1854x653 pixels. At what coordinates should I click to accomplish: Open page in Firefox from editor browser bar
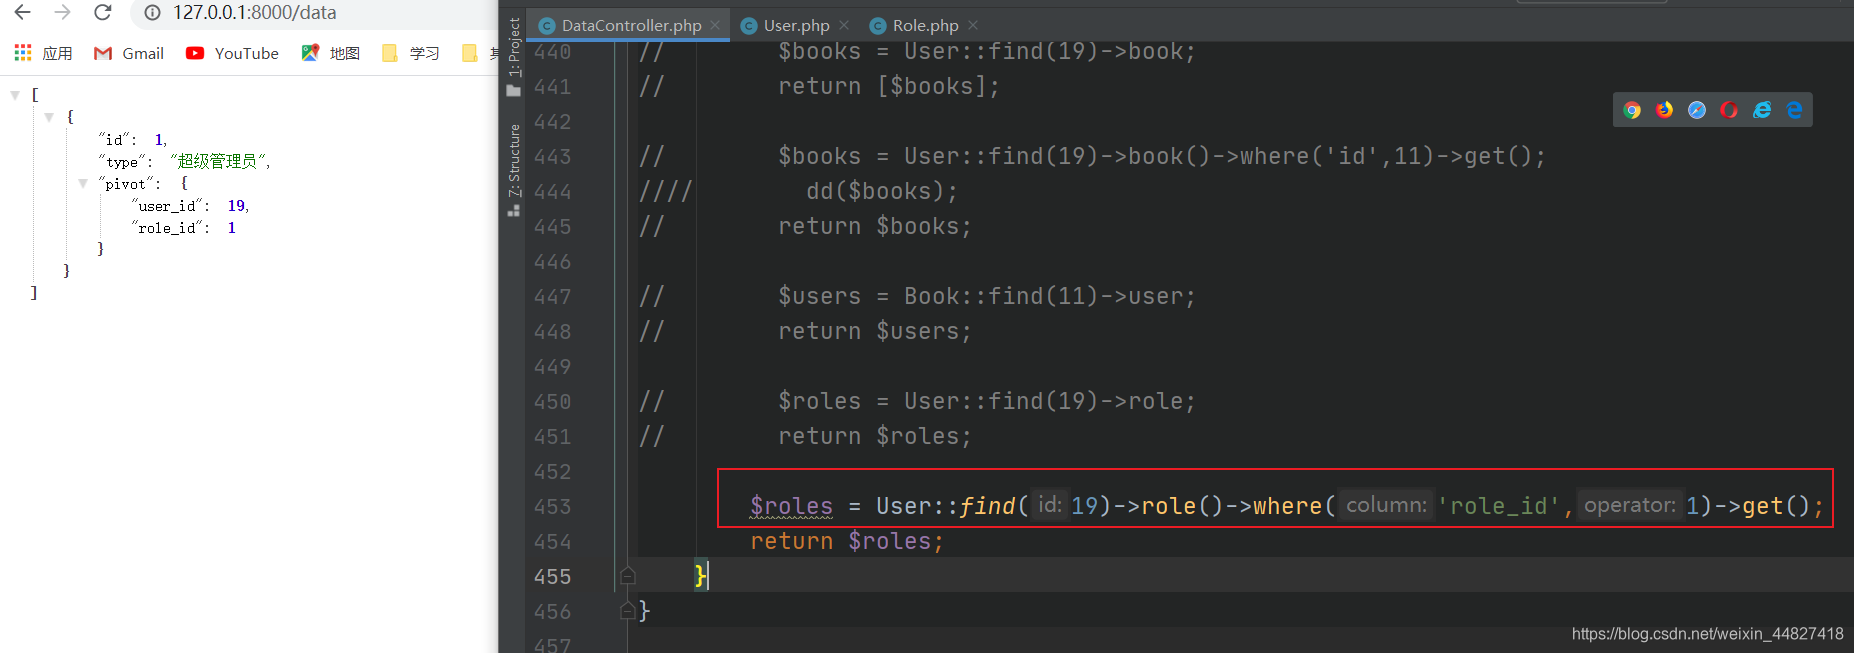(x=1664, y=110)
